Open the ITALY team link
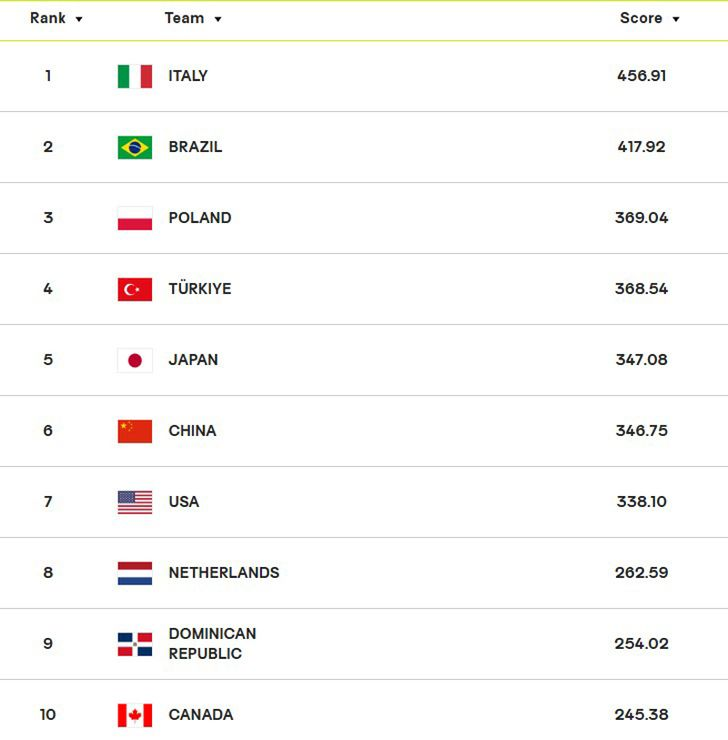This screenshot has width=728, height=740. (x=188, y=76)
